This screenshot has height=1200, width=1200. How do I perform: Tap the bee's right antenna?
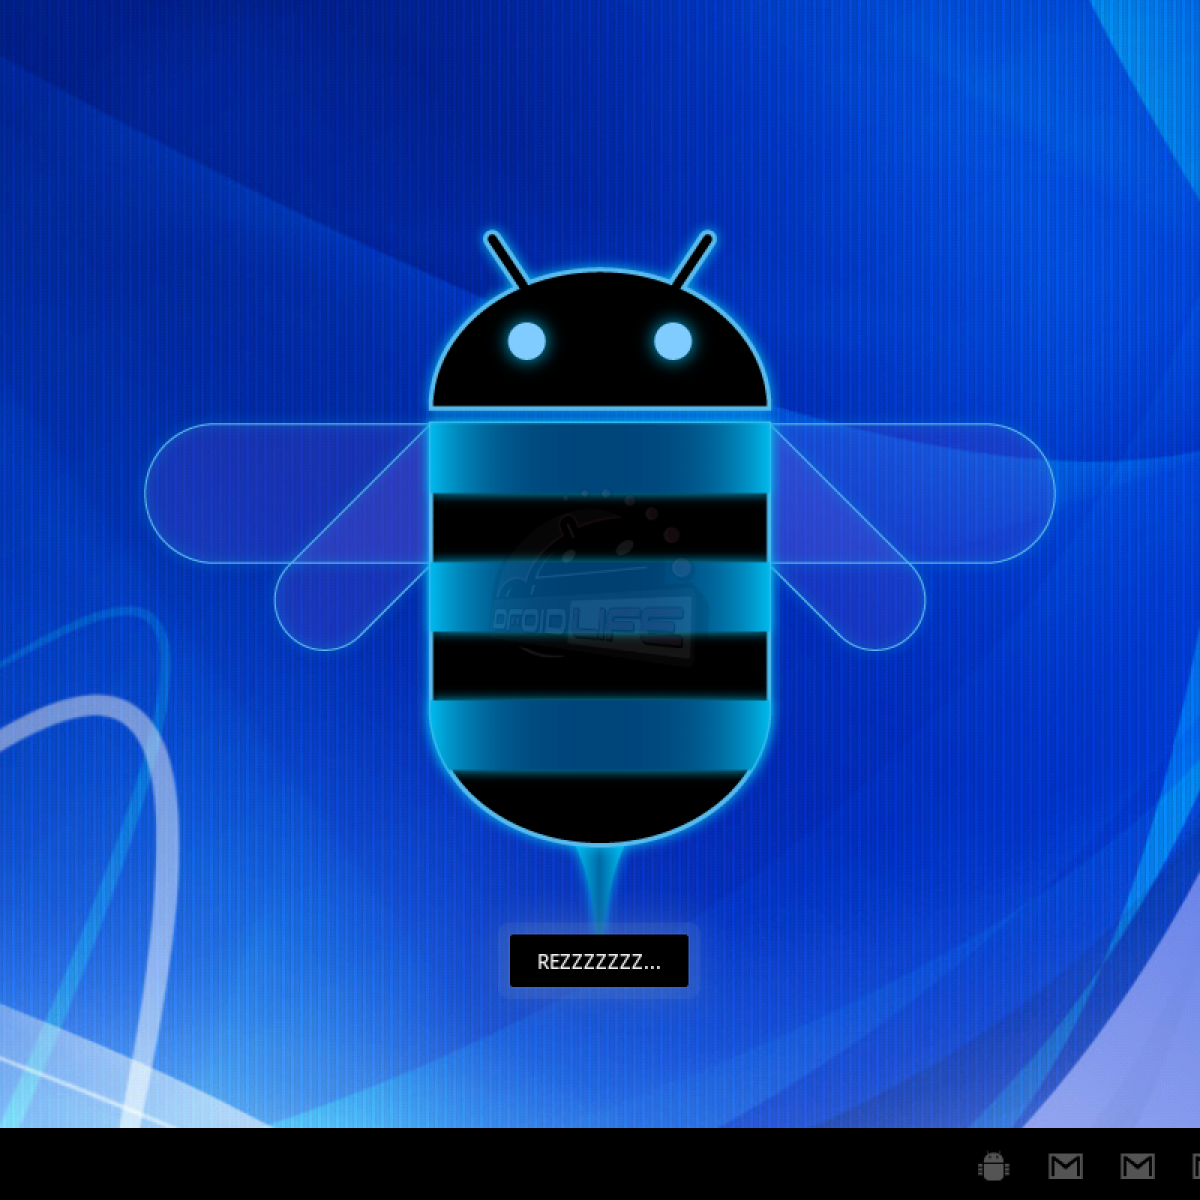(x=693, y=259)
